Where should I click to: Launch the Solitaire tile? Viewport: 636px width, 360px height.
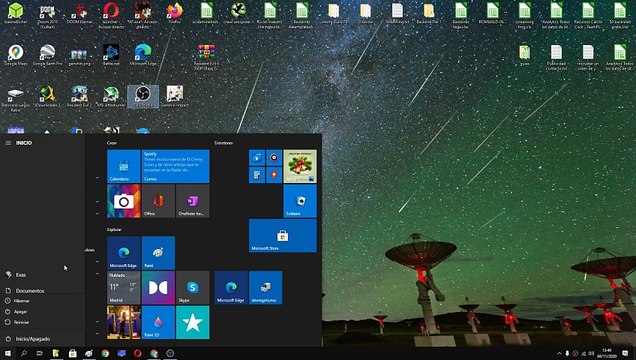click(x=300, y=201)
